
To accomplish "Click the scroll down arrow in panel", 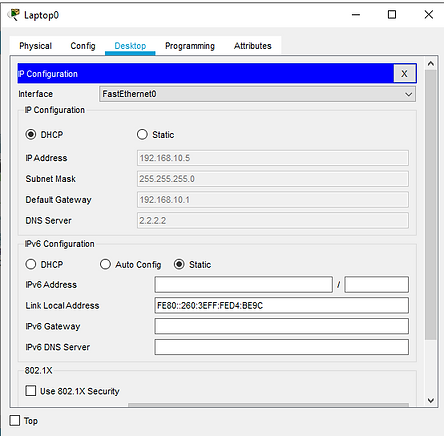I will (431, 400).
